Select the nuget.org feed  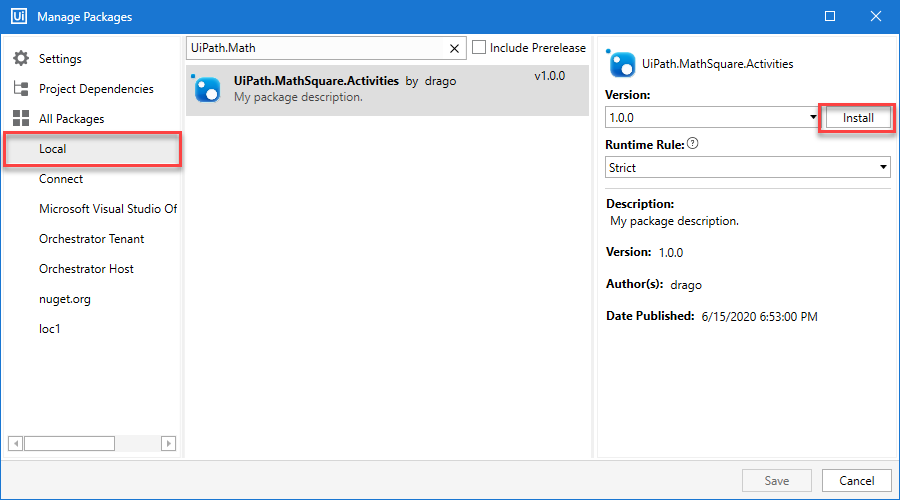(x=64, y=299)
